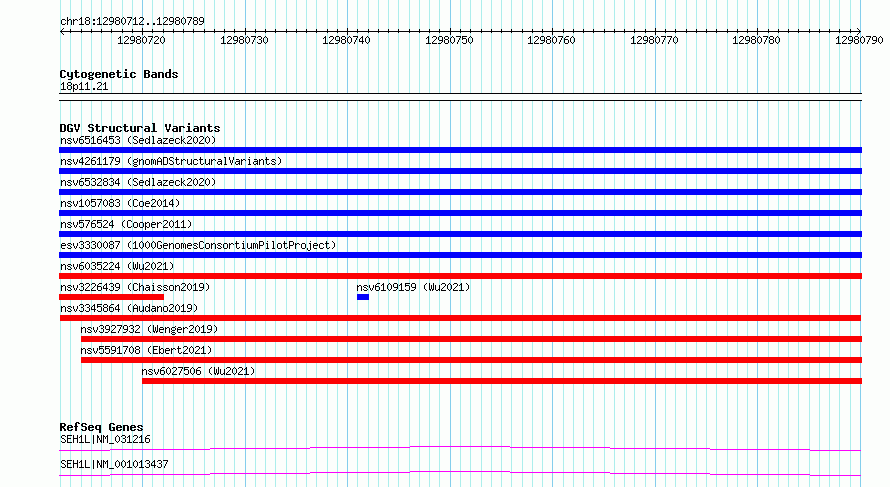Viewport: 890px width, 487px height.
Task: Click ruler position 12980760
Action: (551, 40)
